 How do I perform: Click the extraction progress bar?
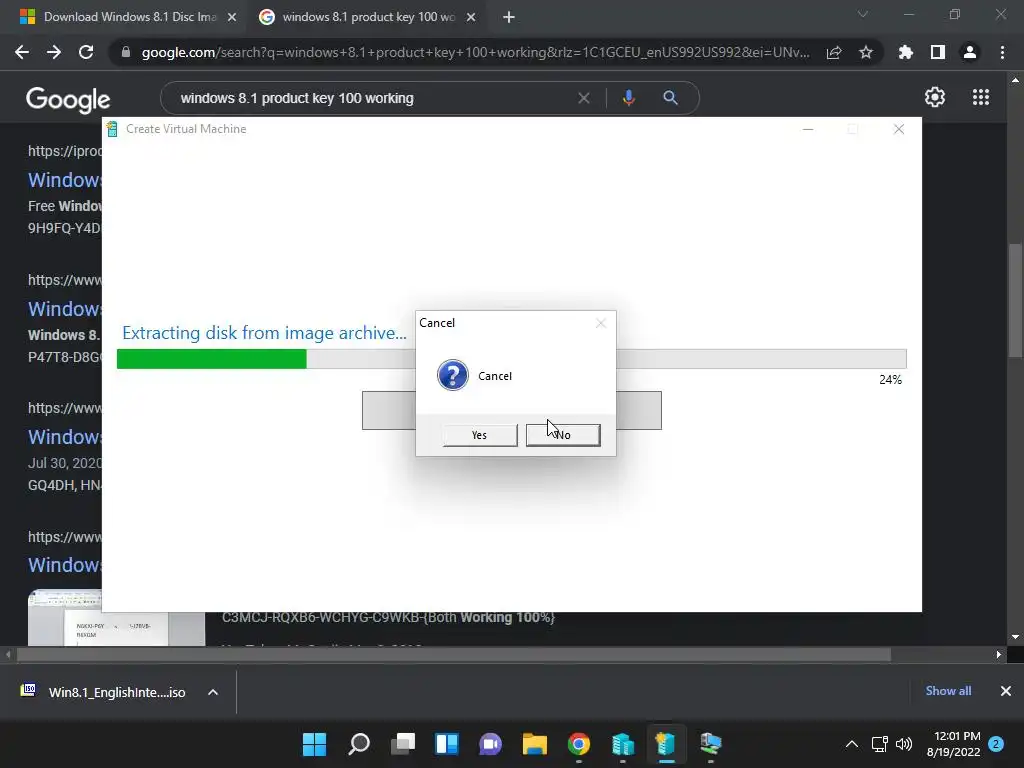(511, 359)
